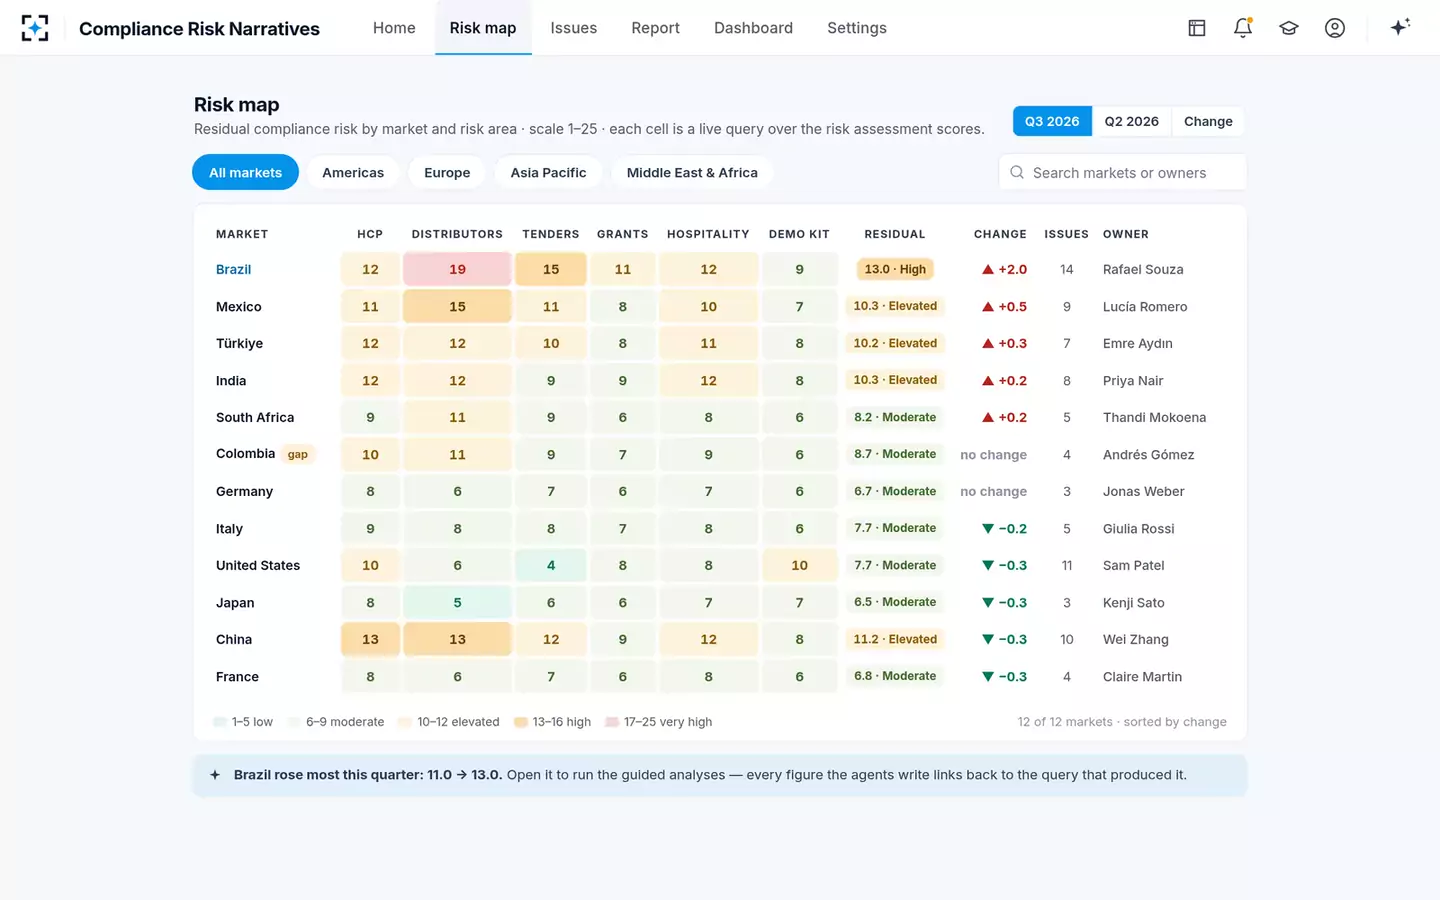Click the magnifier icon in search box
The width and height of the screenshot is (1440, 900).
pyautogui.click(x=1017, y=172)
